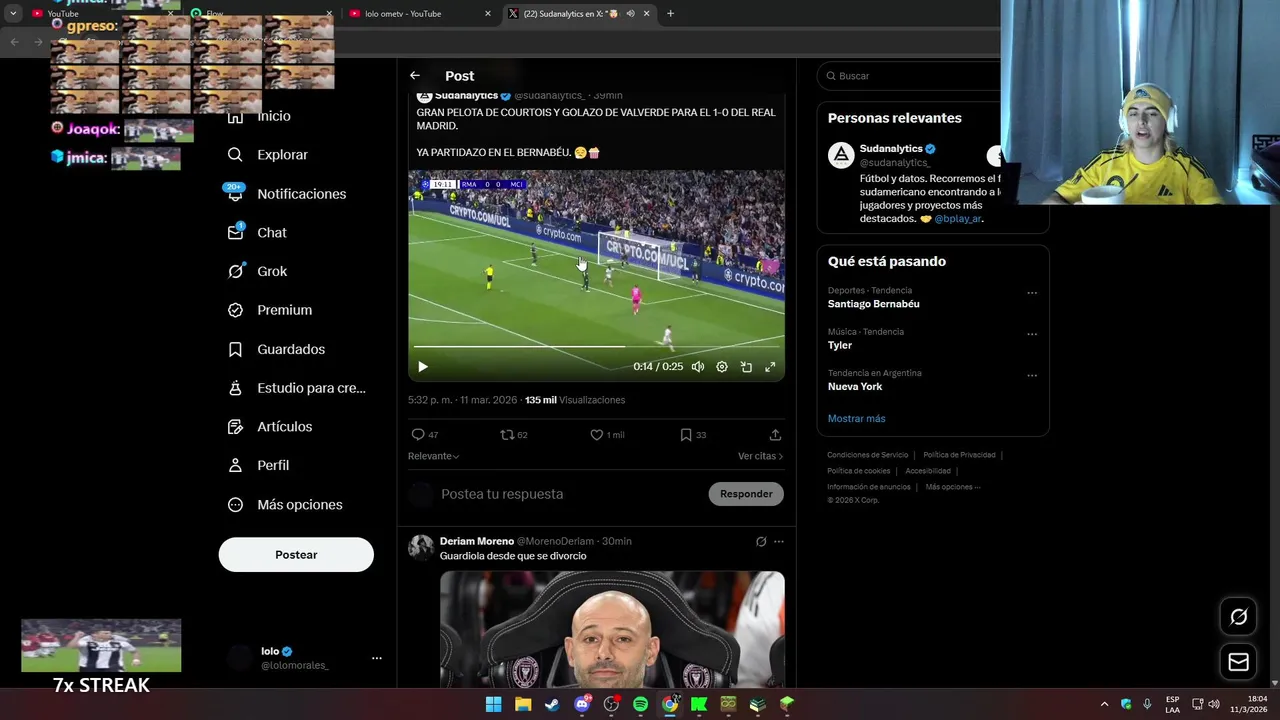
Task: Mute the Sudanalytics tab audio icon
Action: [x=630, y=14]
